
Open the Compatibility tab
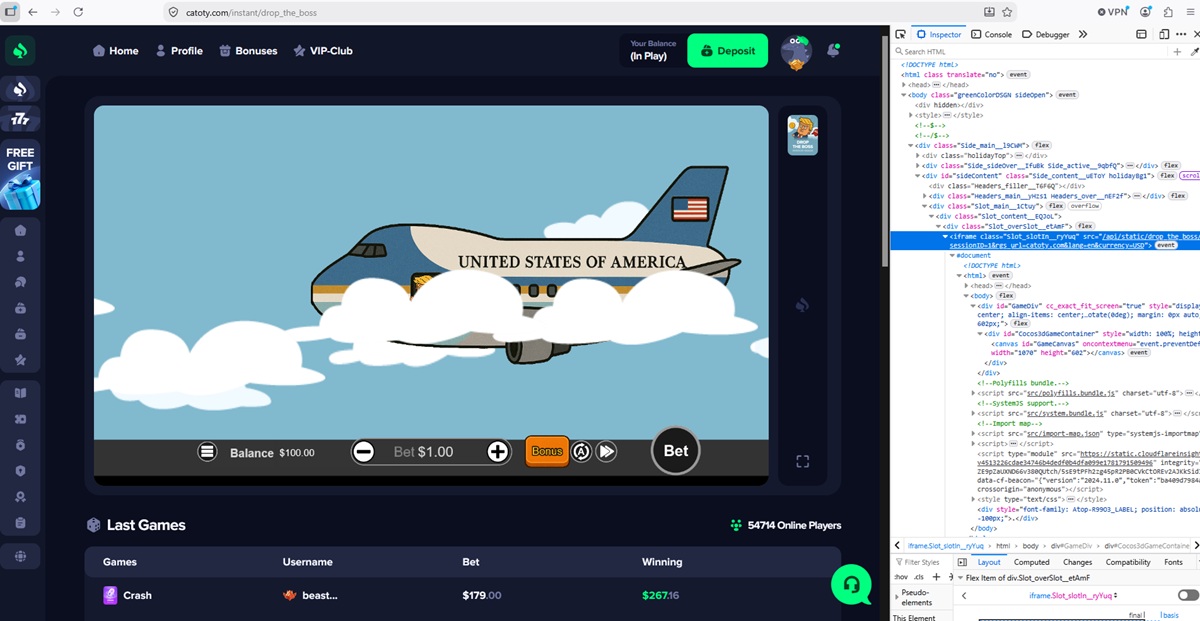click(1128, 562)
